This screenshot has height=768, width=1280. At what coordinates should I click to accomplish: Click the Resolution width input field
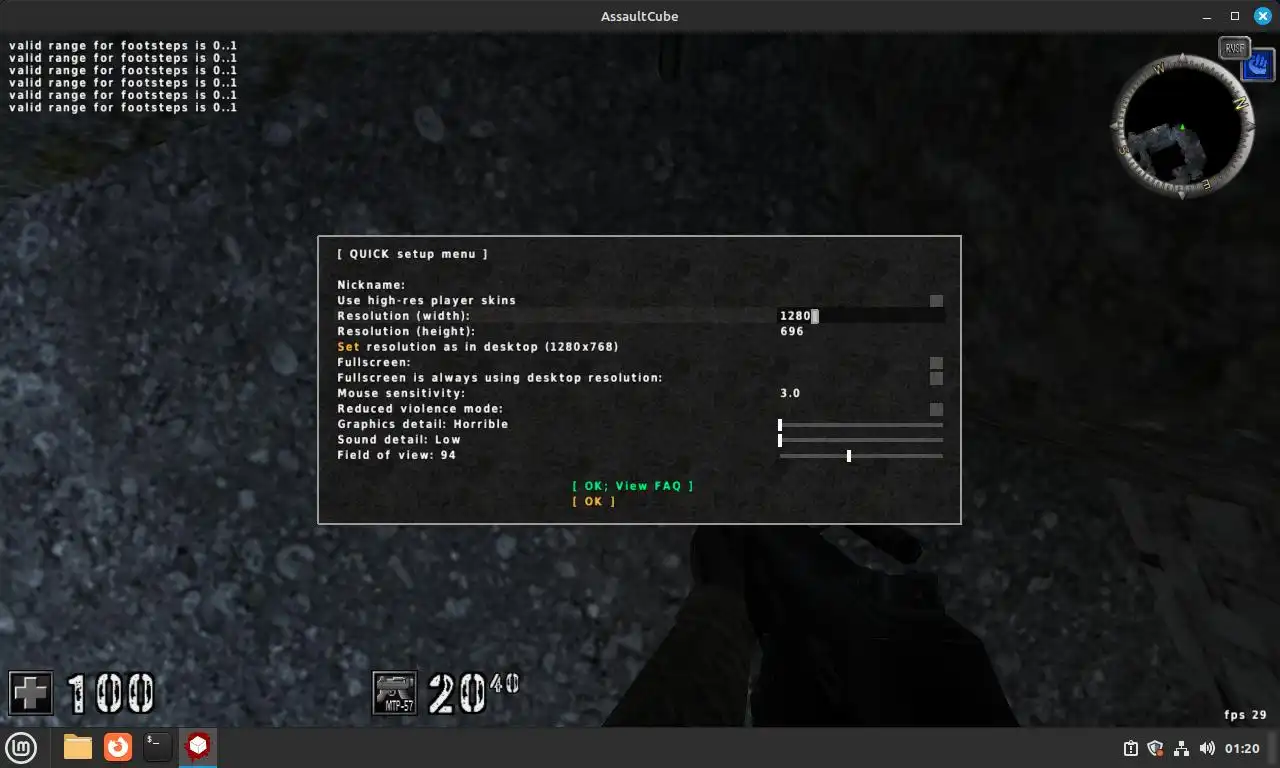(x=862, y=316)
